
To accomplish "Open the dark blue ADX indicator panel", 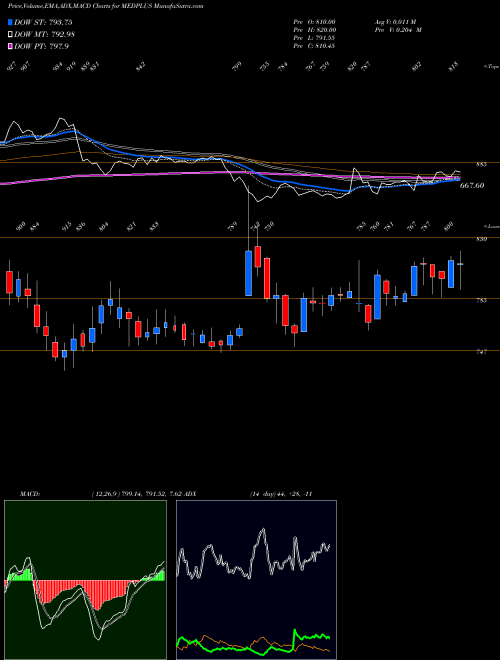I will pyautogui.click(x=256, y=580).
